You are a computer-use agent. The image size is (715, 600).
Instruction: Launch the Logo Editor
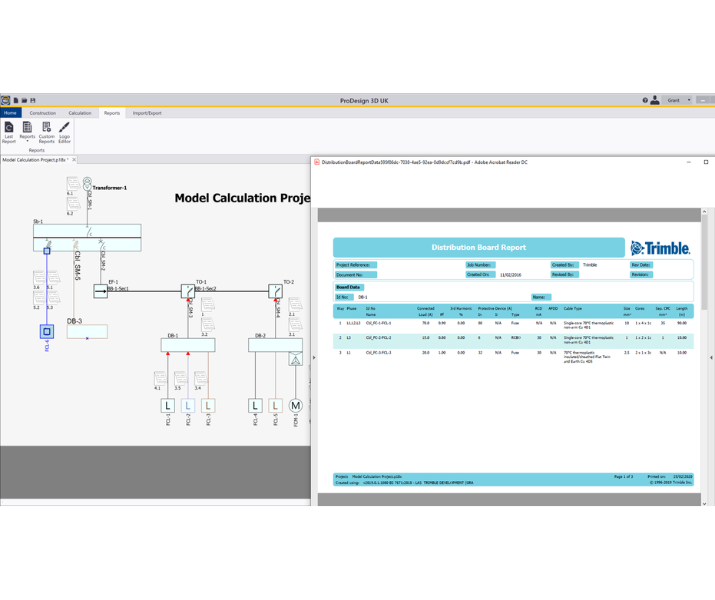click(64, 132)
